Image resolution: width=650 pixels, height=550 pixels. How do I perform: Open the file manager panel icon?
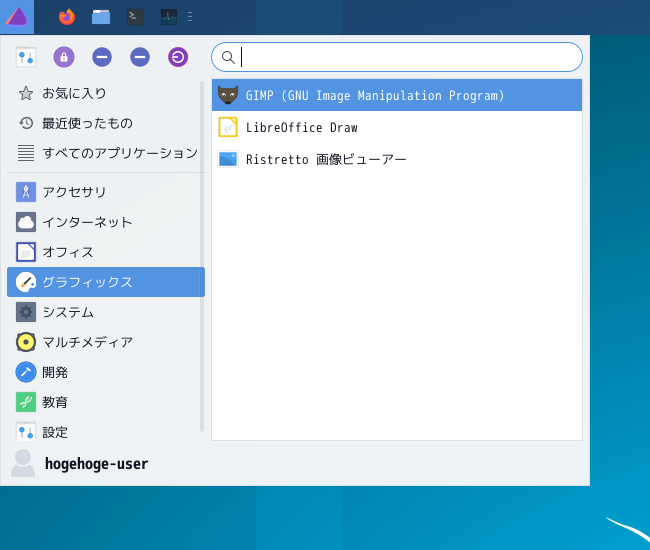(101, 17)
